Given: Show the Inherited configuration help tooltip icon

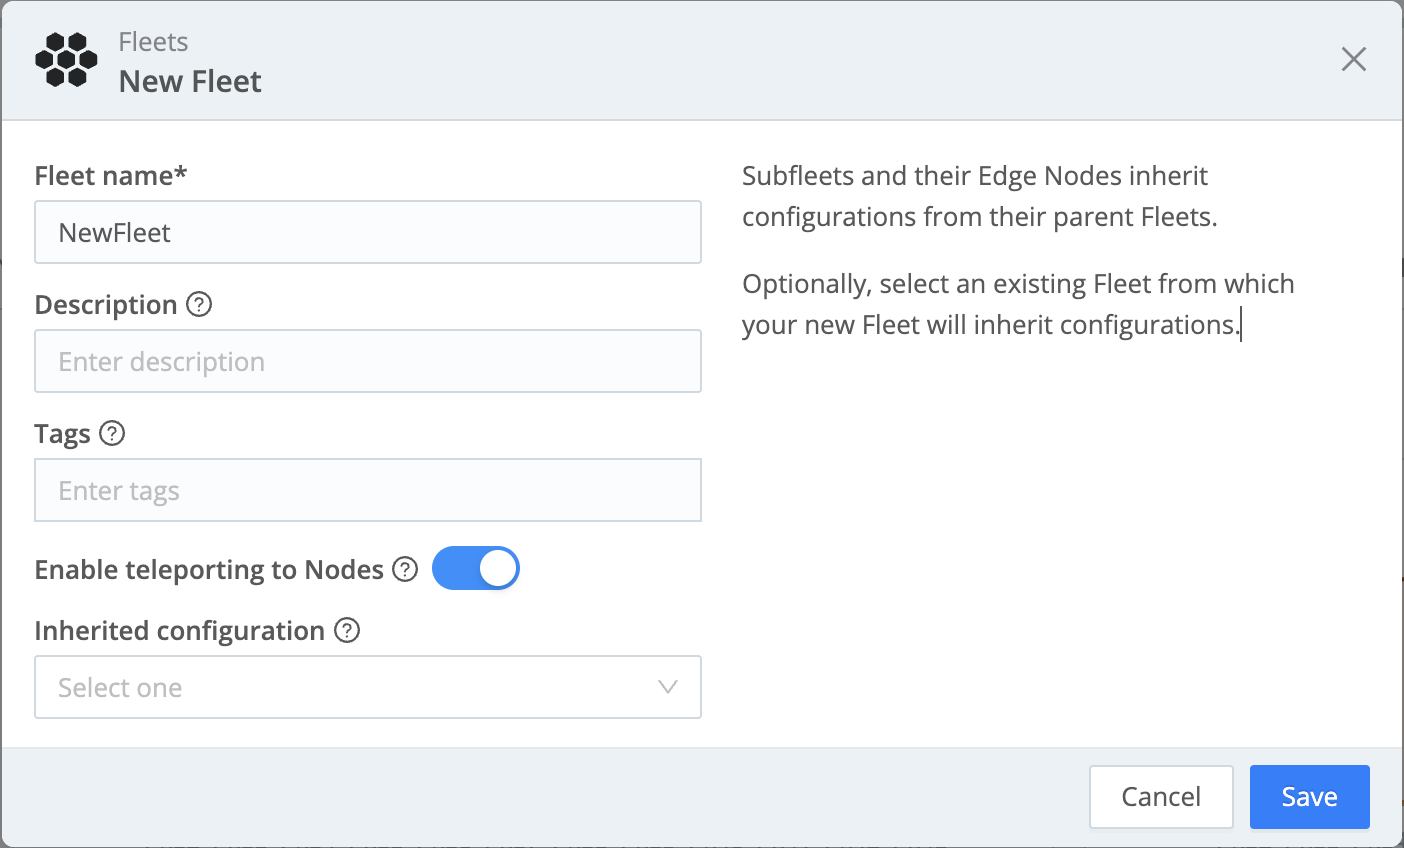Looking at the screenshot, I should (x=347, y=630).
